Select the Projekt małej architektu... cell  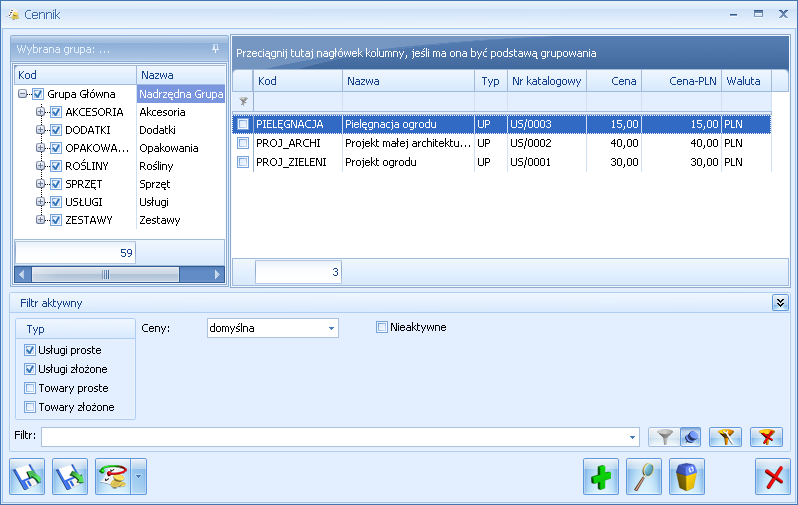tap(408, 143)
